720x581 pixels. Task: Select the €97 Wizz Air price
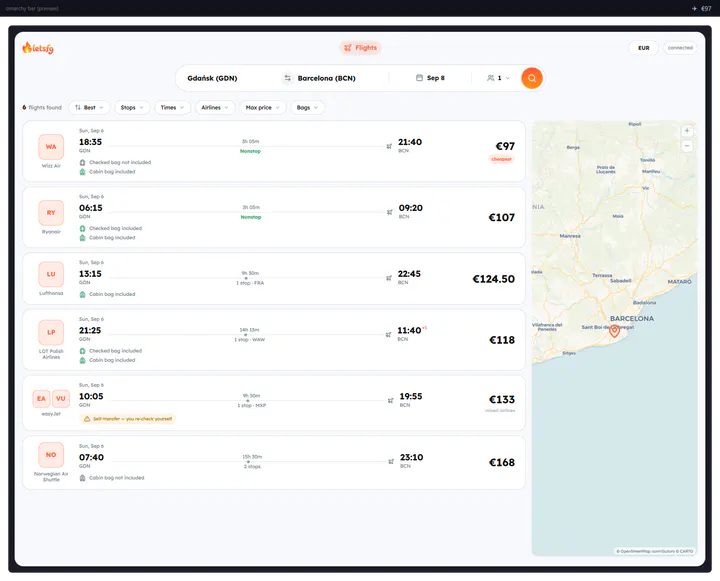point(505,146)
